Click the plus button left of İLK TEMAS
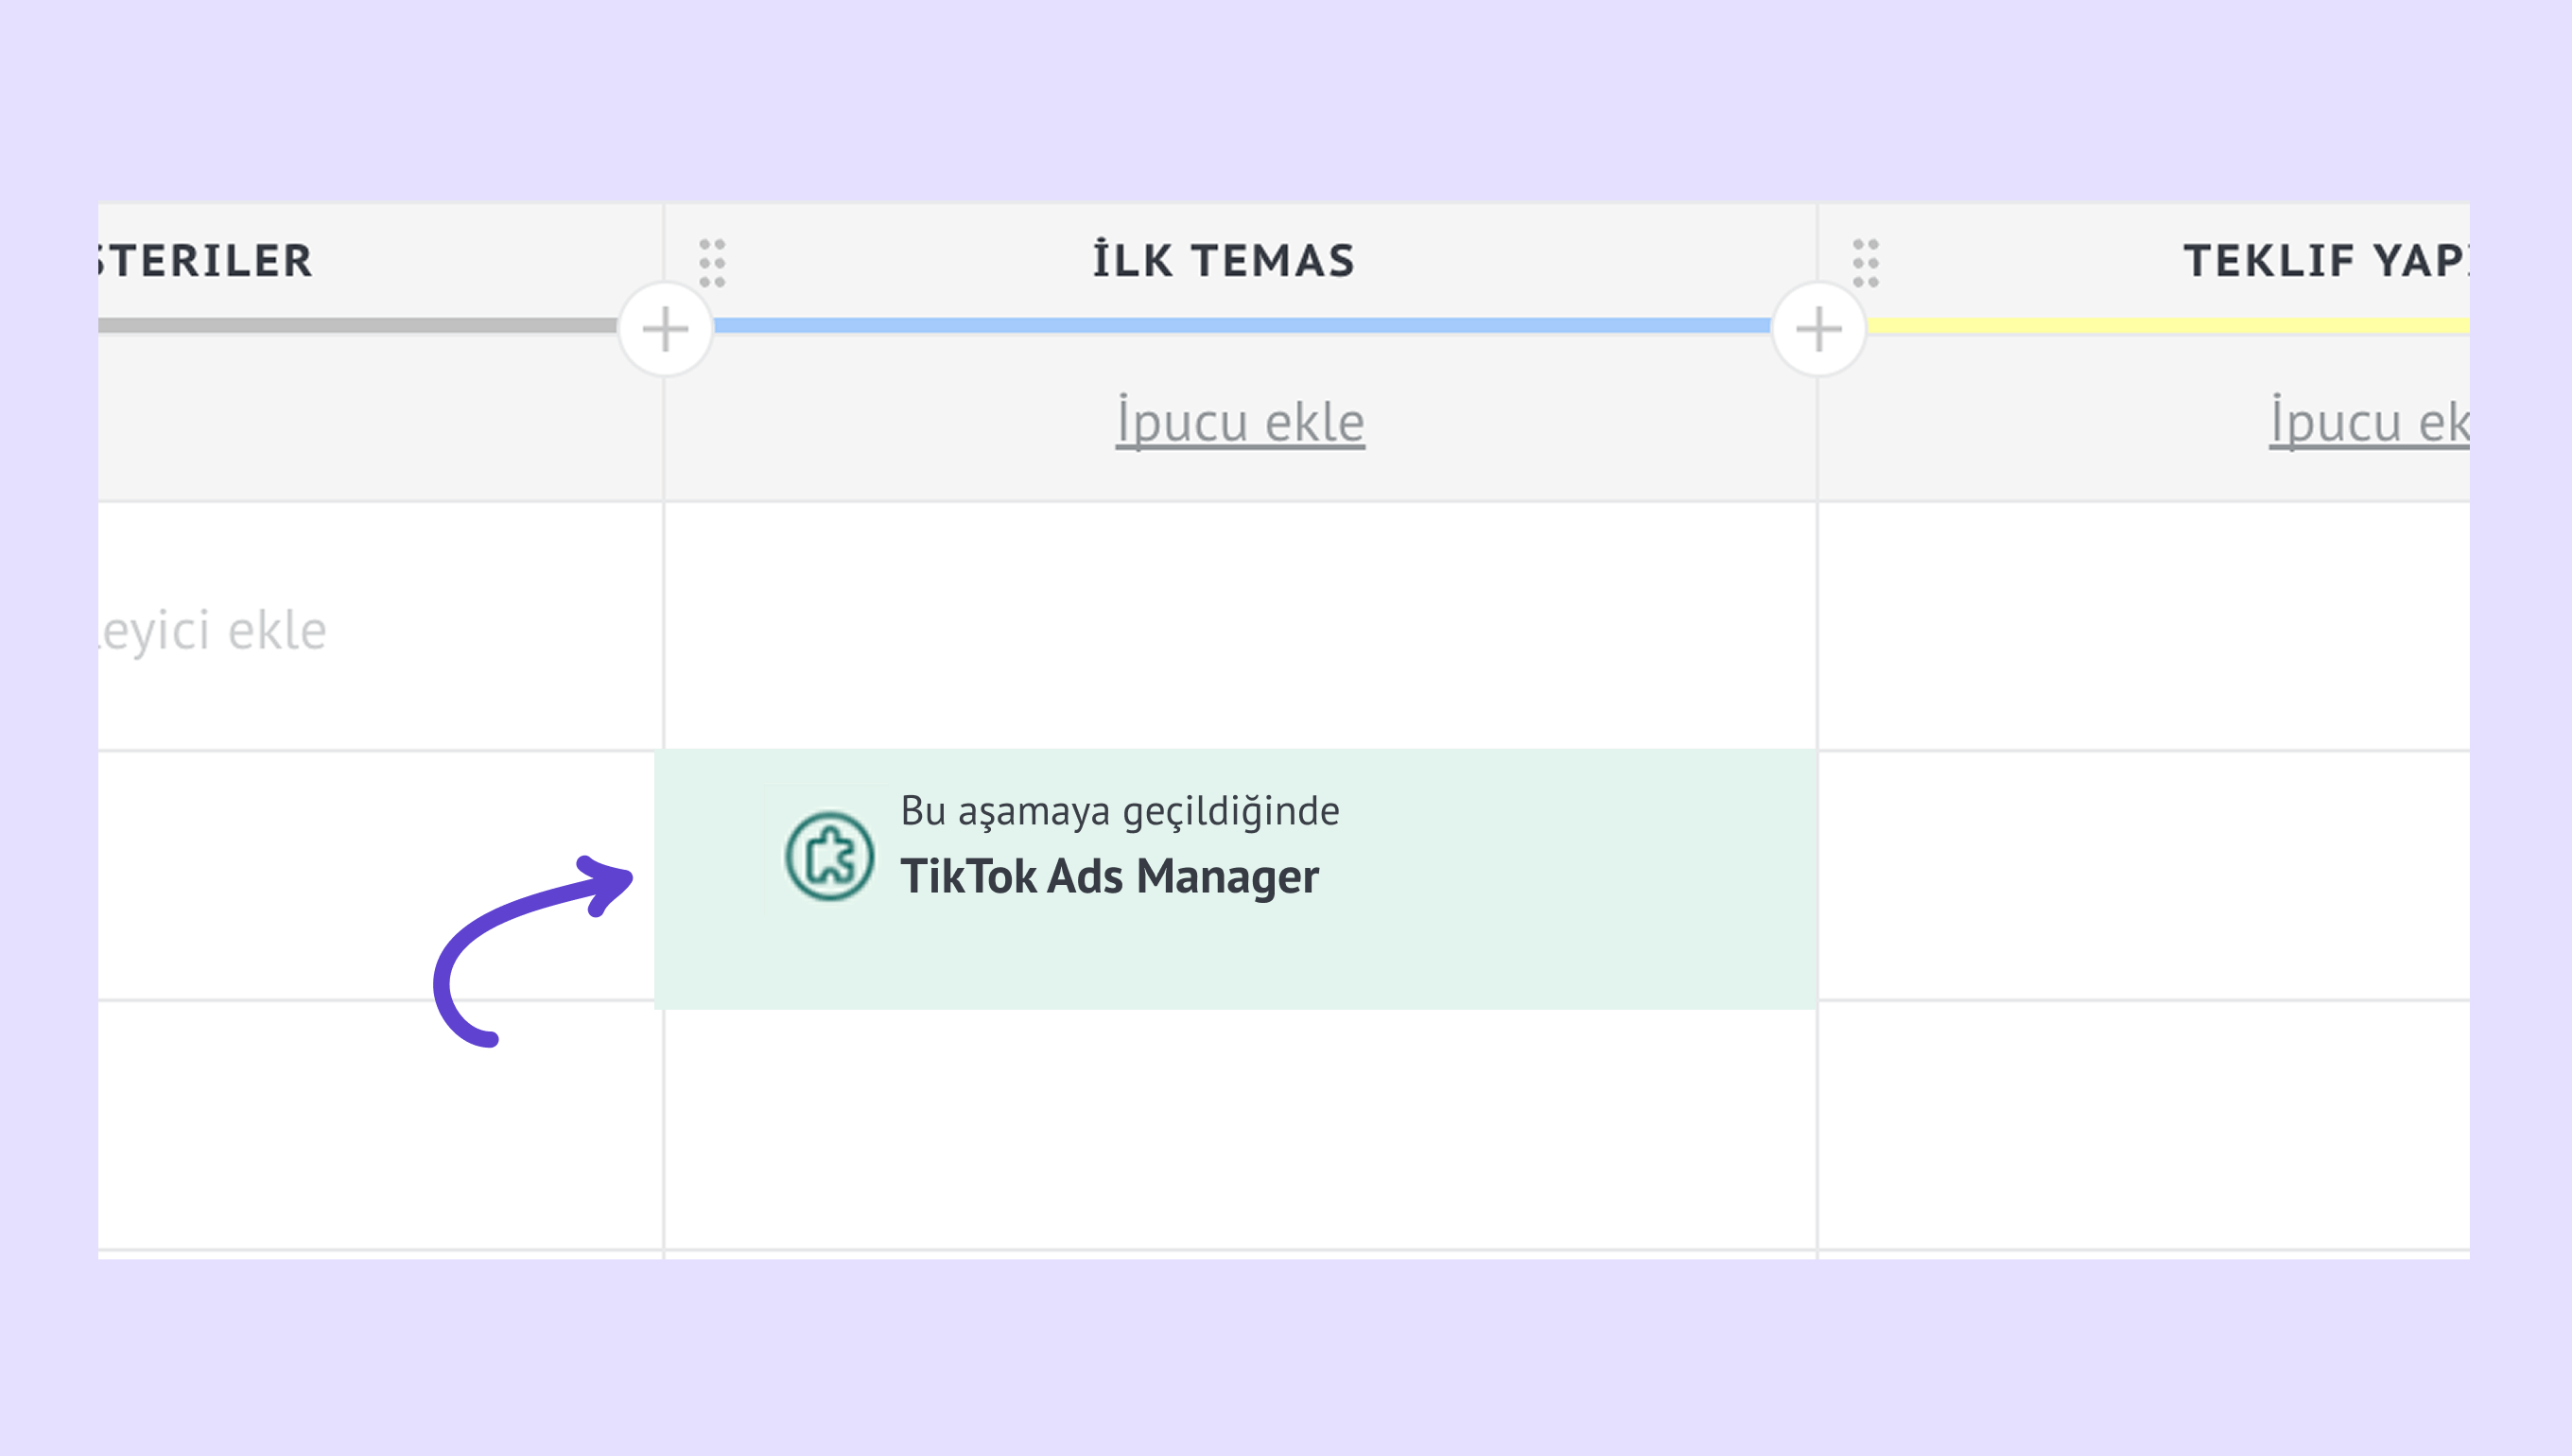The image size is (2572, 1456). (665, 329)
